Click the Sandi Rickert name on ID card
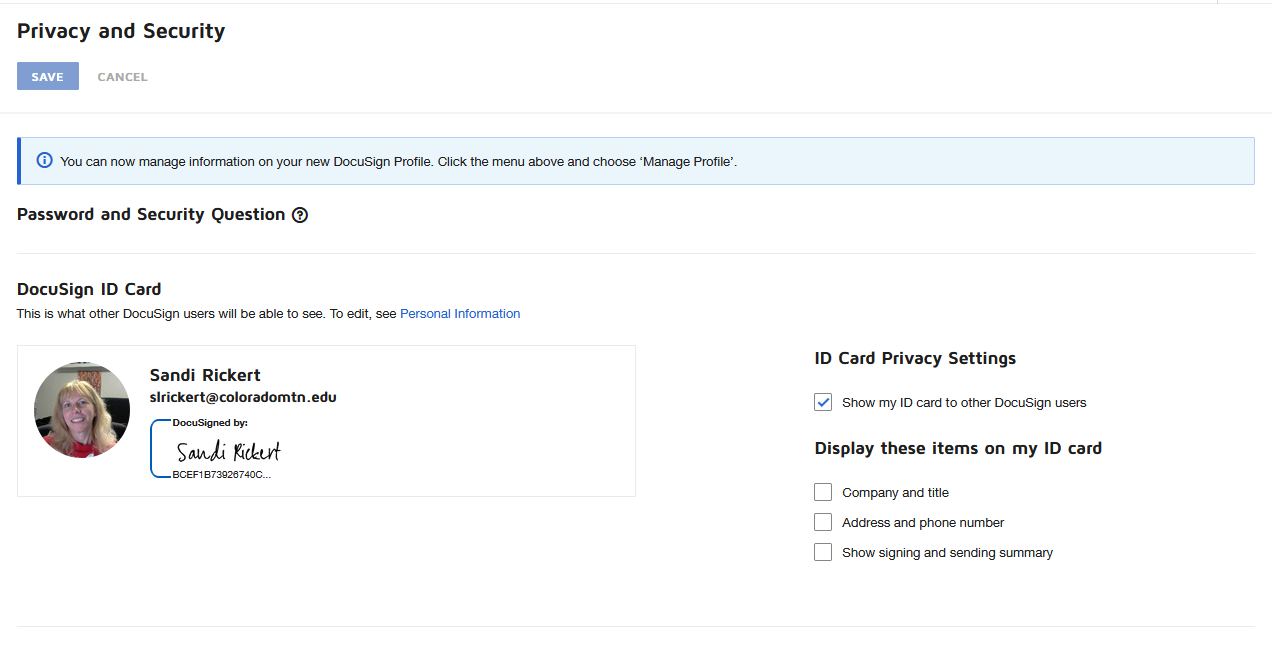 [x=205, y=375]
